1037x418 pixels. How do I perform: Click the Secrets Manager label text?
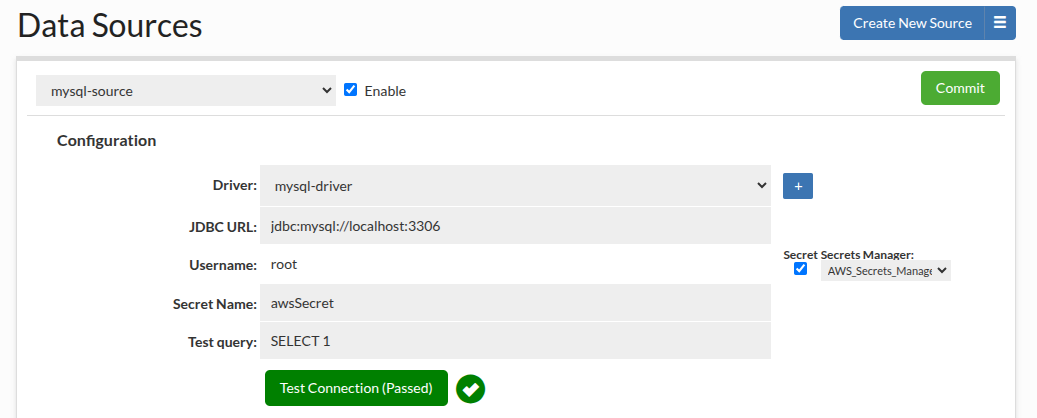867,255
